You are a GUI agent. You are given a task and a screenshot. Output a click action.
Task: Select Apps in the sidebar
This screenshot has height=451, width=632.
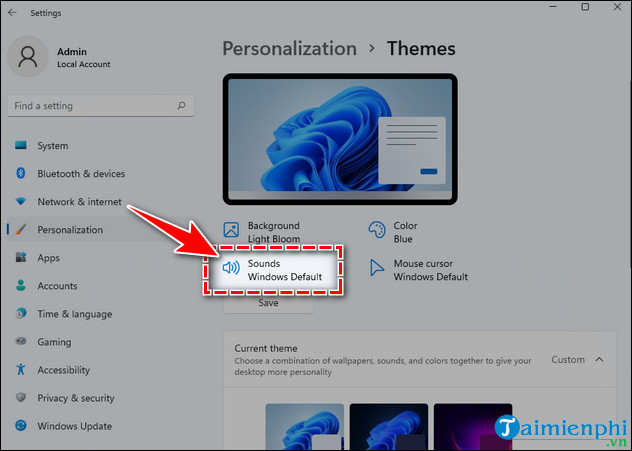coord(100,258)
